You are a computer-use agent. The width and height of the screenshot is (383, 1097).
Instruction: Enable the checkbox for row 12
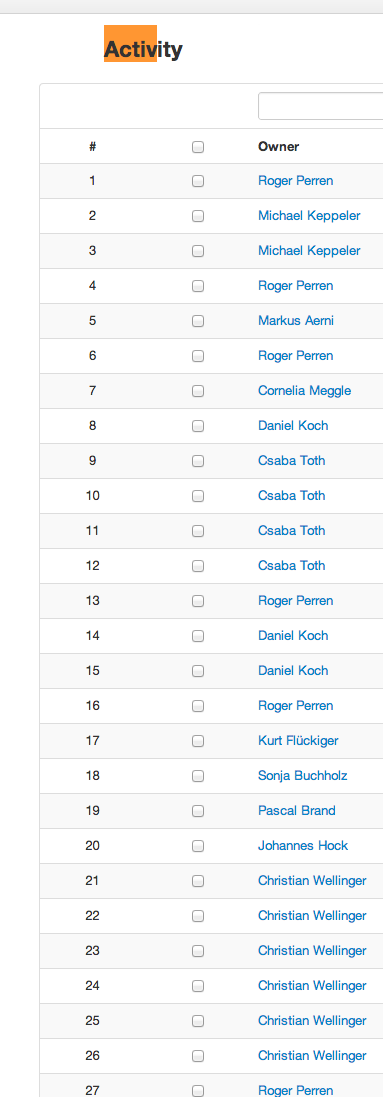(x=197, y=566)
